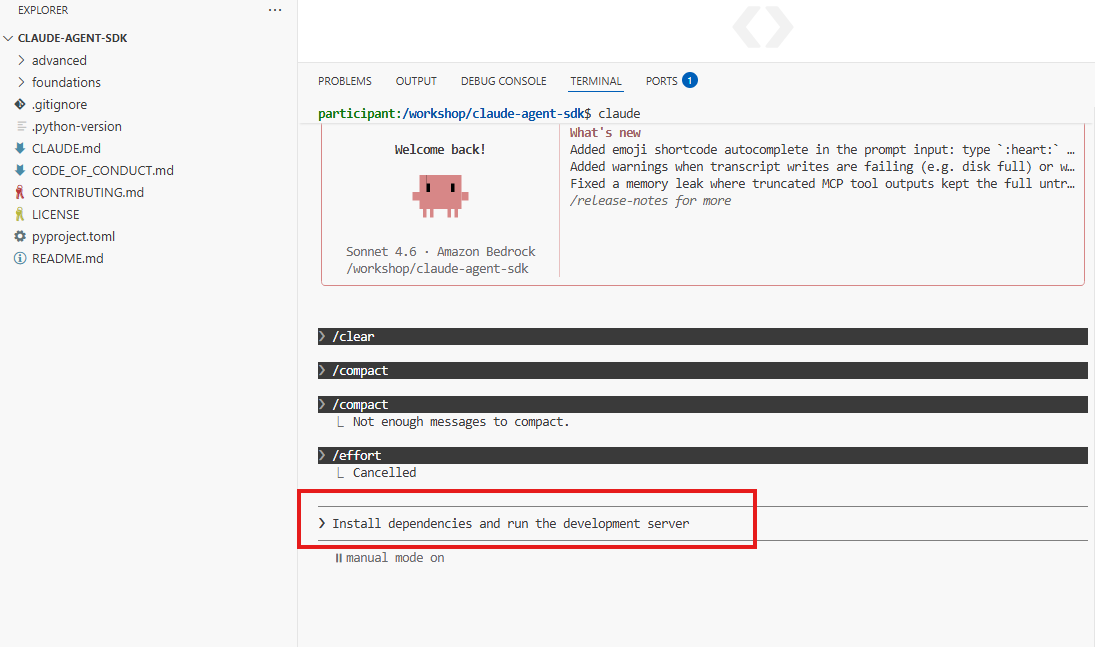Expand the advanced folder

59,61
